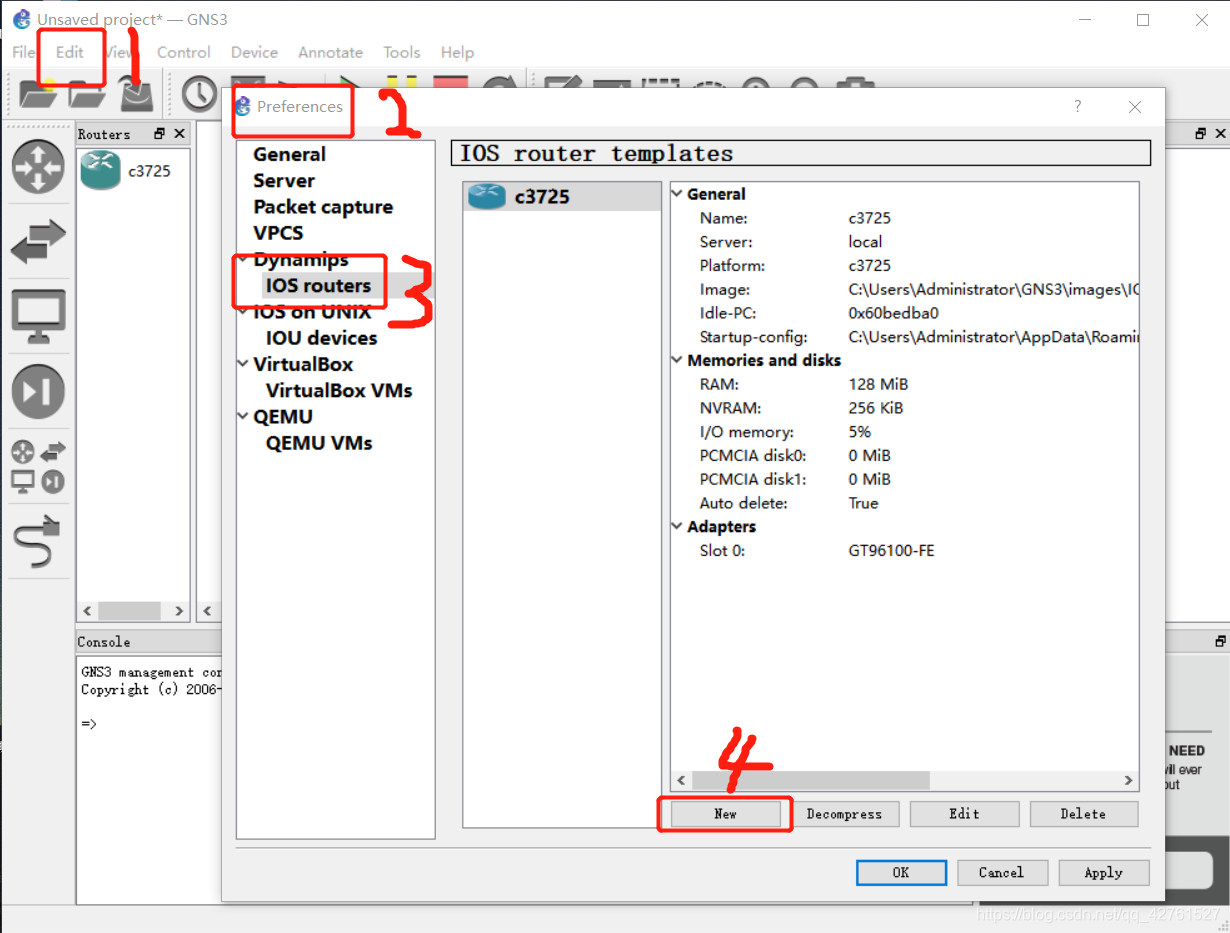Click the Open project folder icon
Image resolution: width=1230 pixels, height=933 pixels.
click(87, 93)
